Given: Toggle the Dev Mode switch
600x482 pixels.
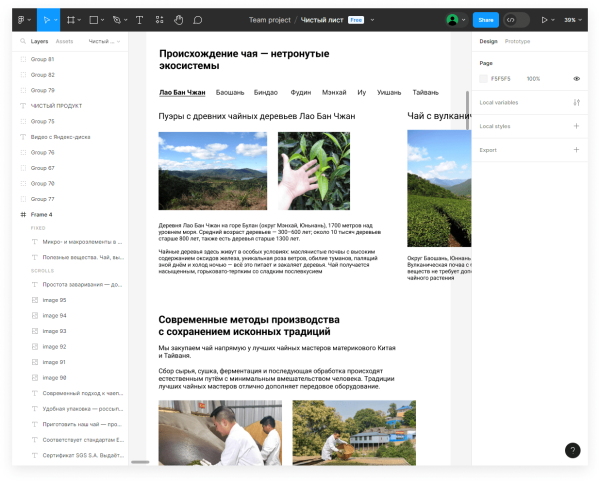Looking at the screenshot, I should (x=515, y=19).
